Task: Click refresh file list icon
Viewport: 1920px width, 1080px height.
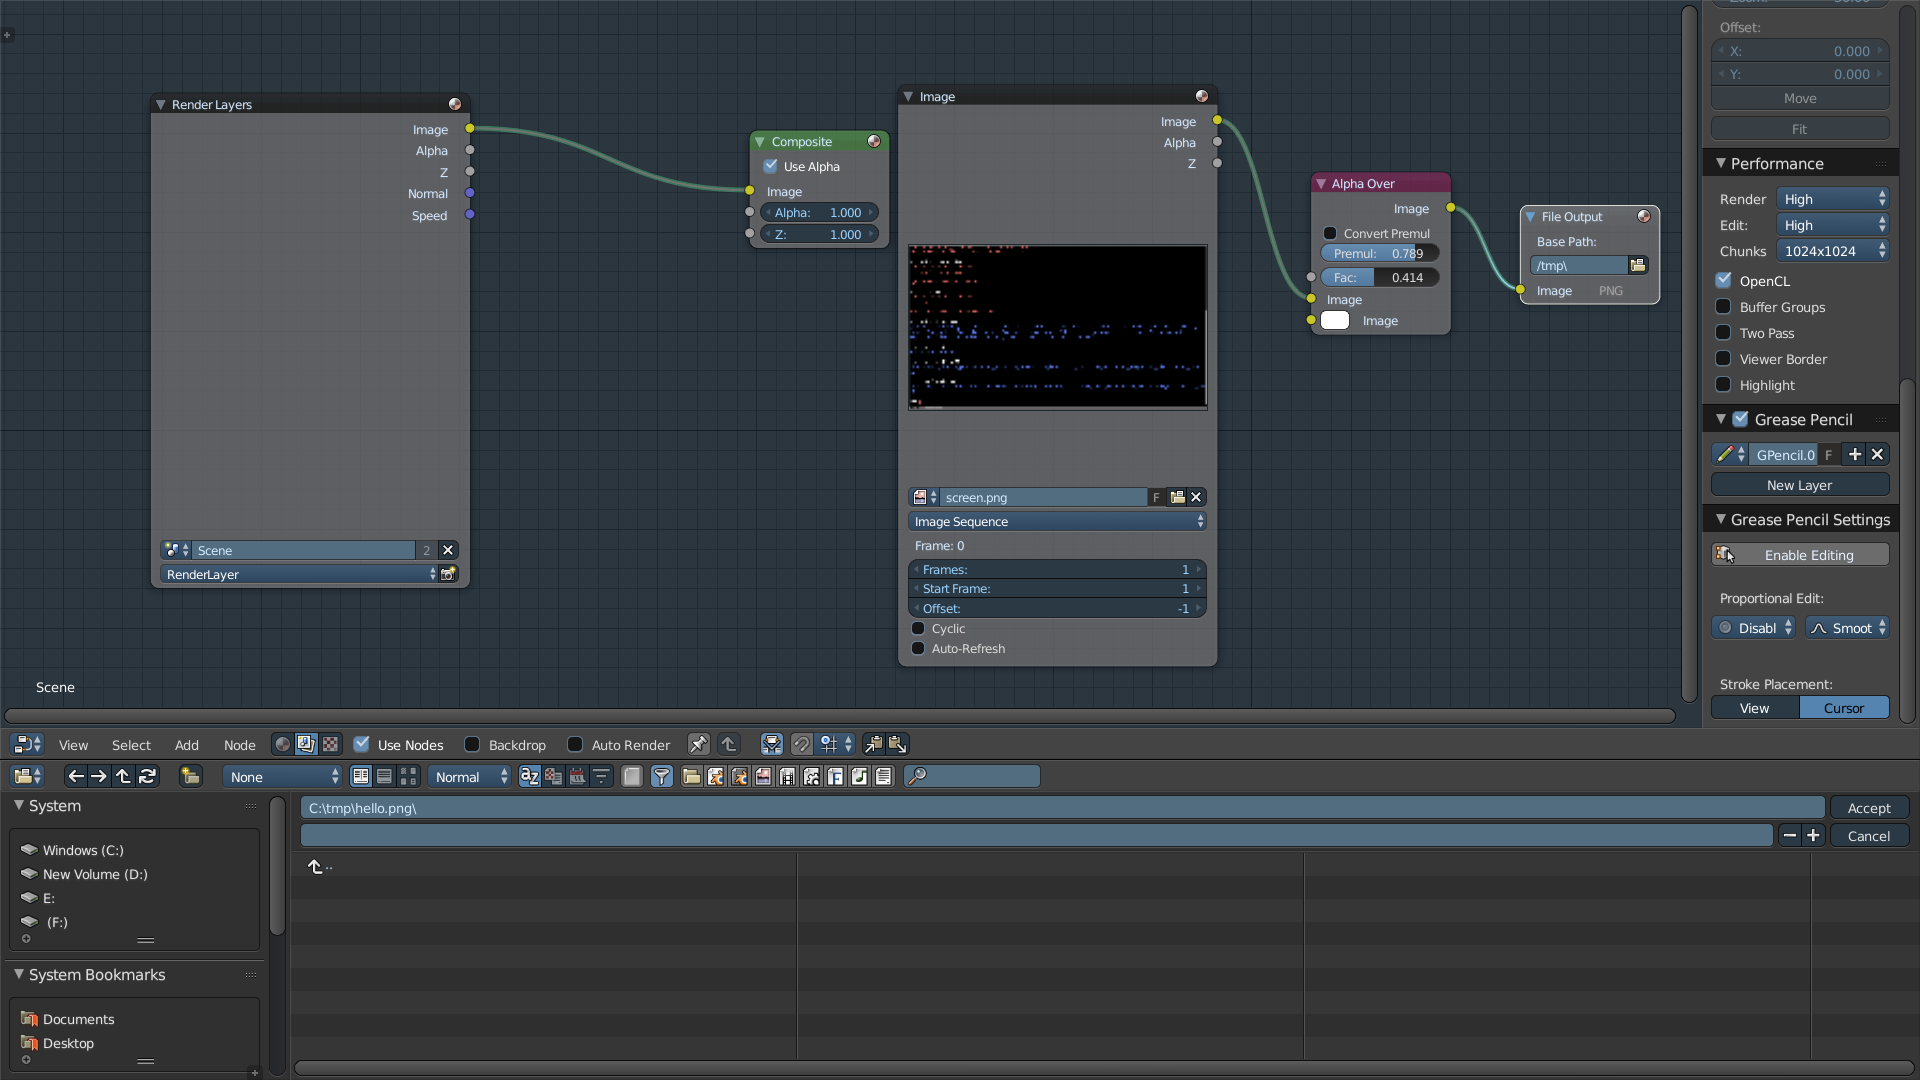Action: [147, 776]
